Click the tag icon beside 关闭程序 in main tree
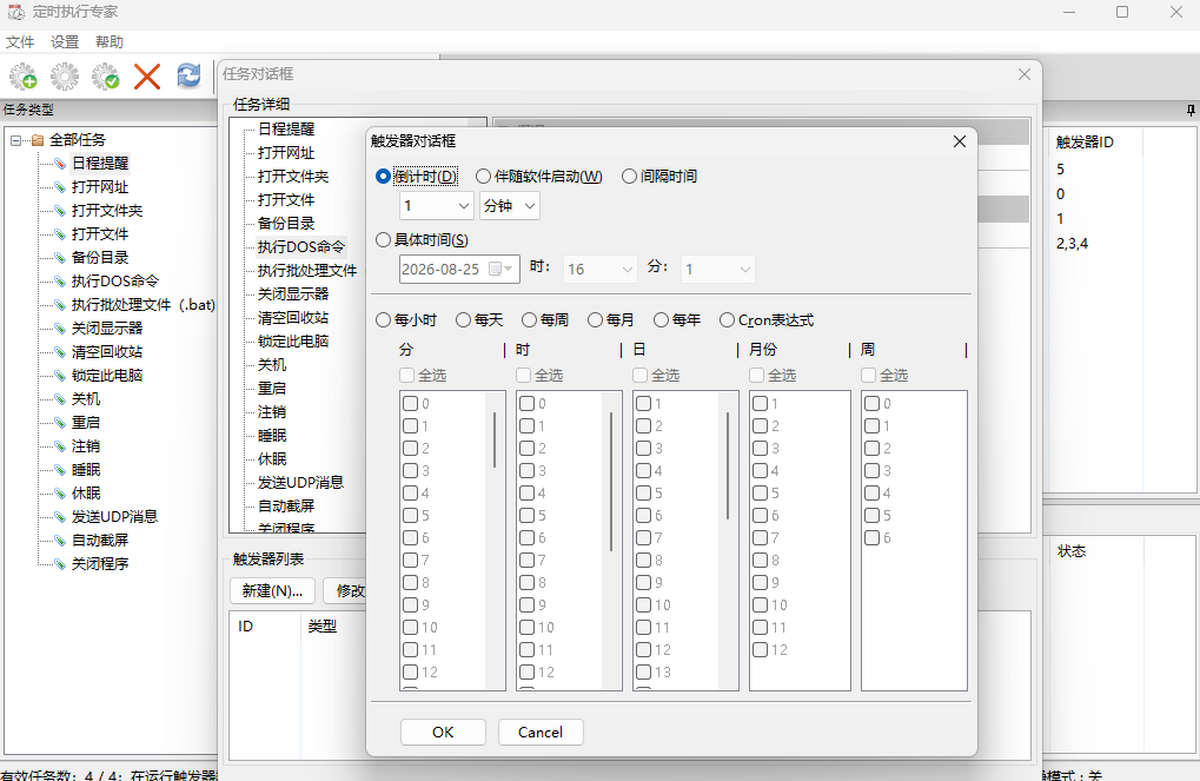The width and height of the screenshot is (1200, 781). tap(59, 564)
